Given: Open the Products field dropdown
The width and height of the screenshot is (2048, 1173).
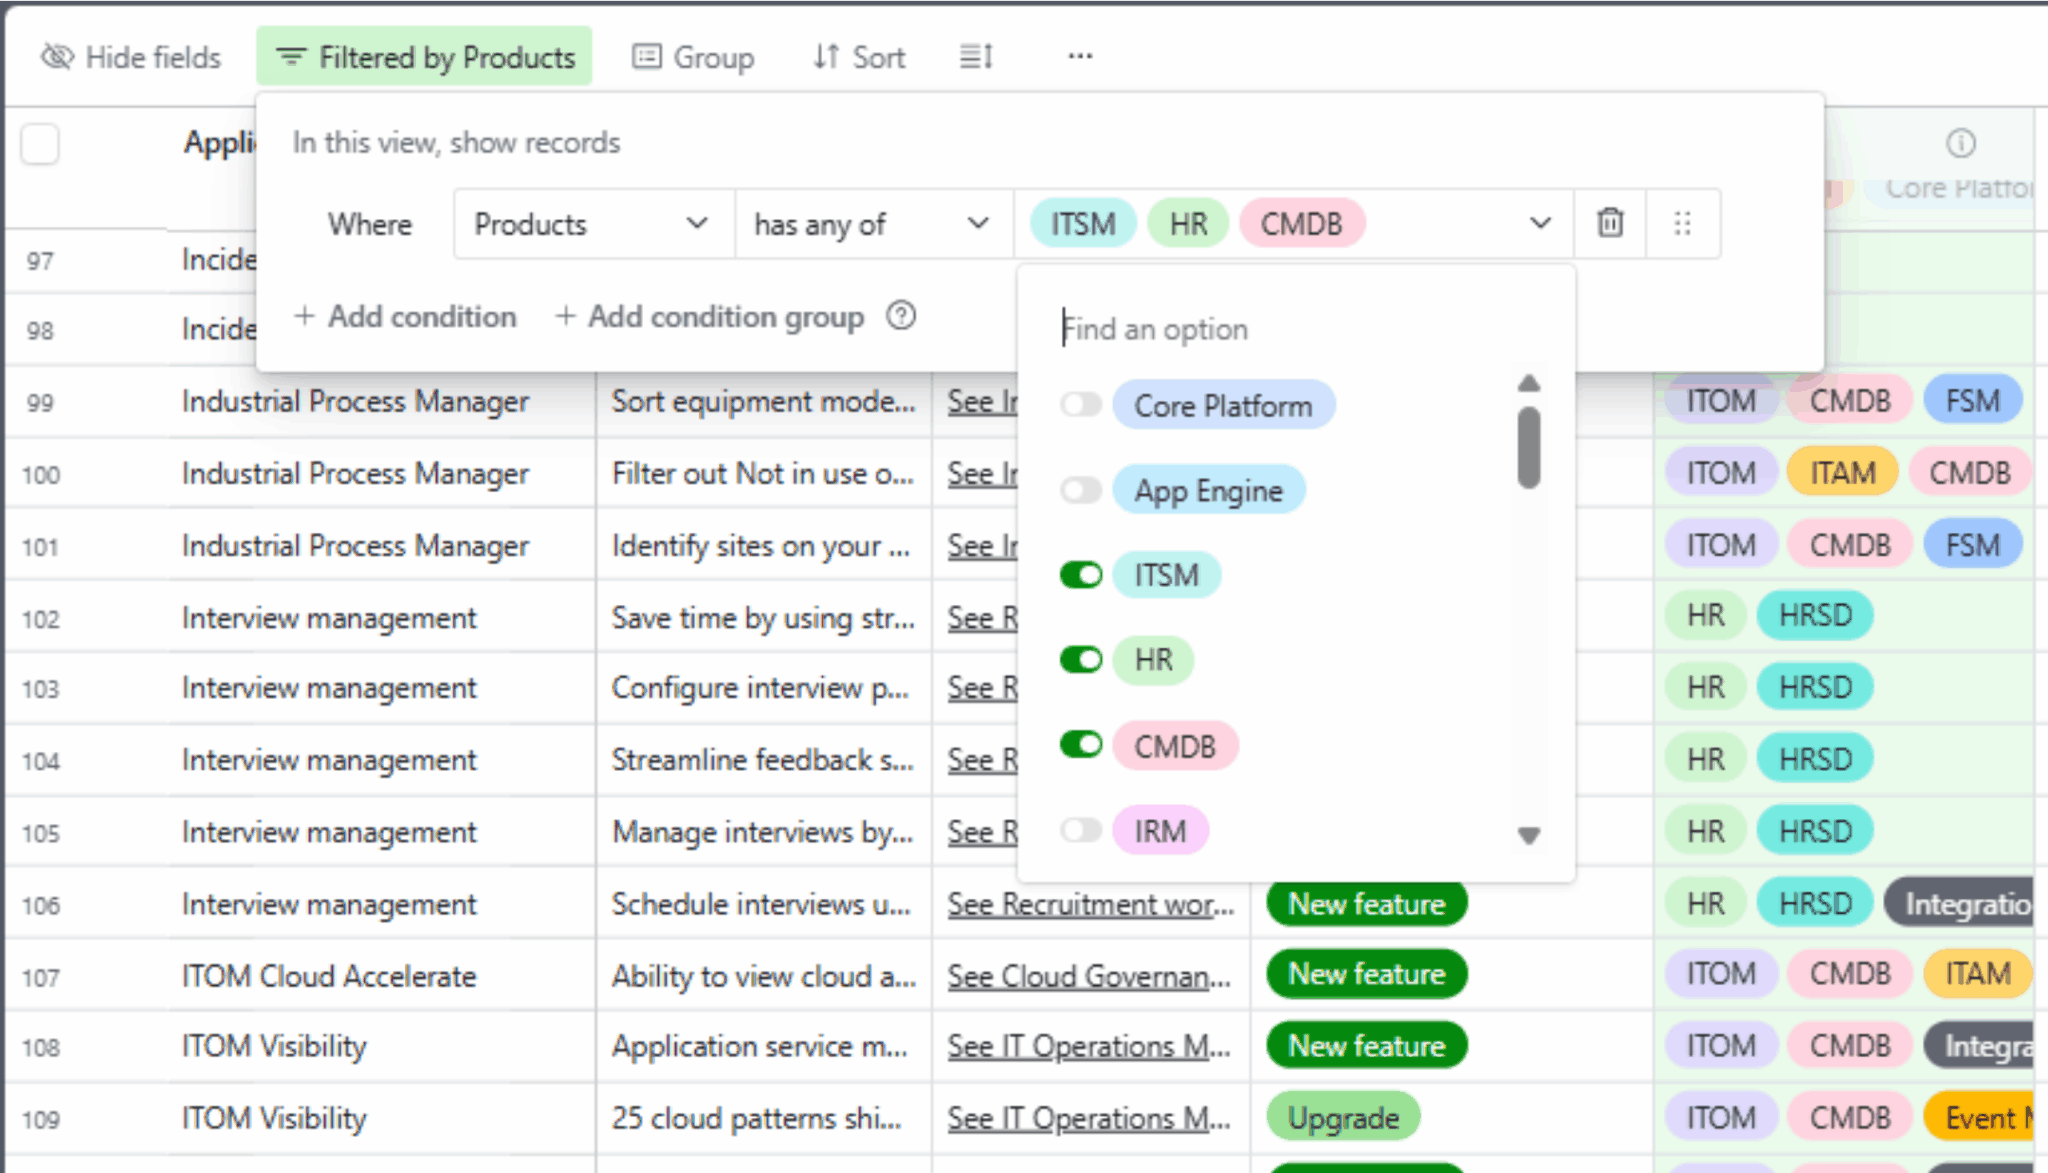Looking at the screenshot, I should (x=592, y=224).
